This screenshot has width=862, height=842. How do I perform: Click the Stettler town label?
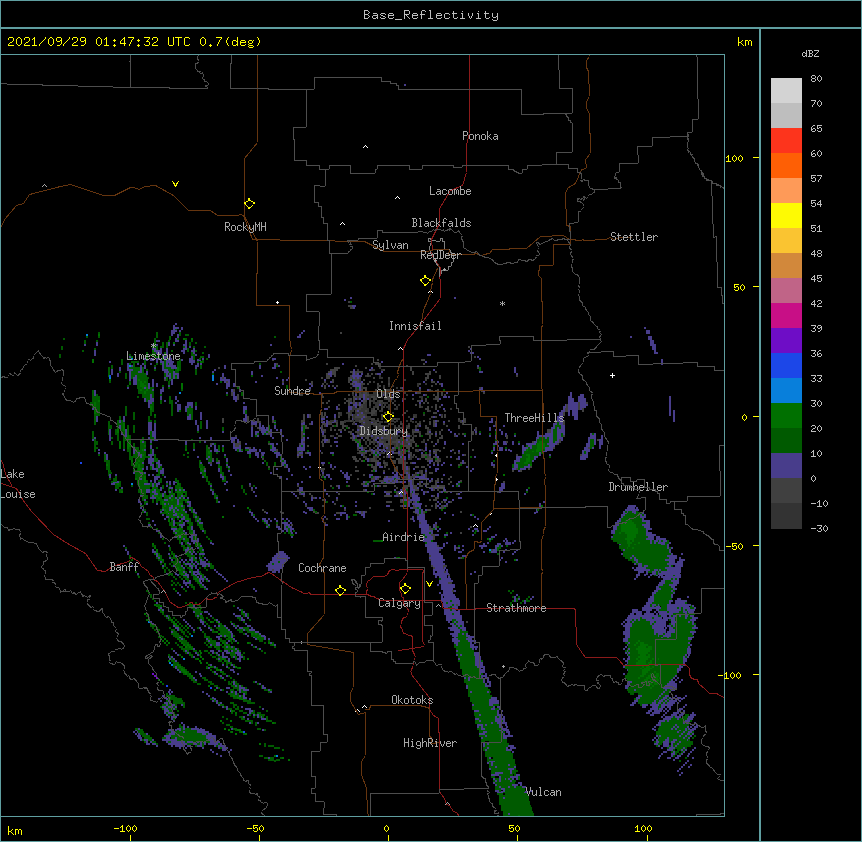pyautogui.click(x=634, y=237)
